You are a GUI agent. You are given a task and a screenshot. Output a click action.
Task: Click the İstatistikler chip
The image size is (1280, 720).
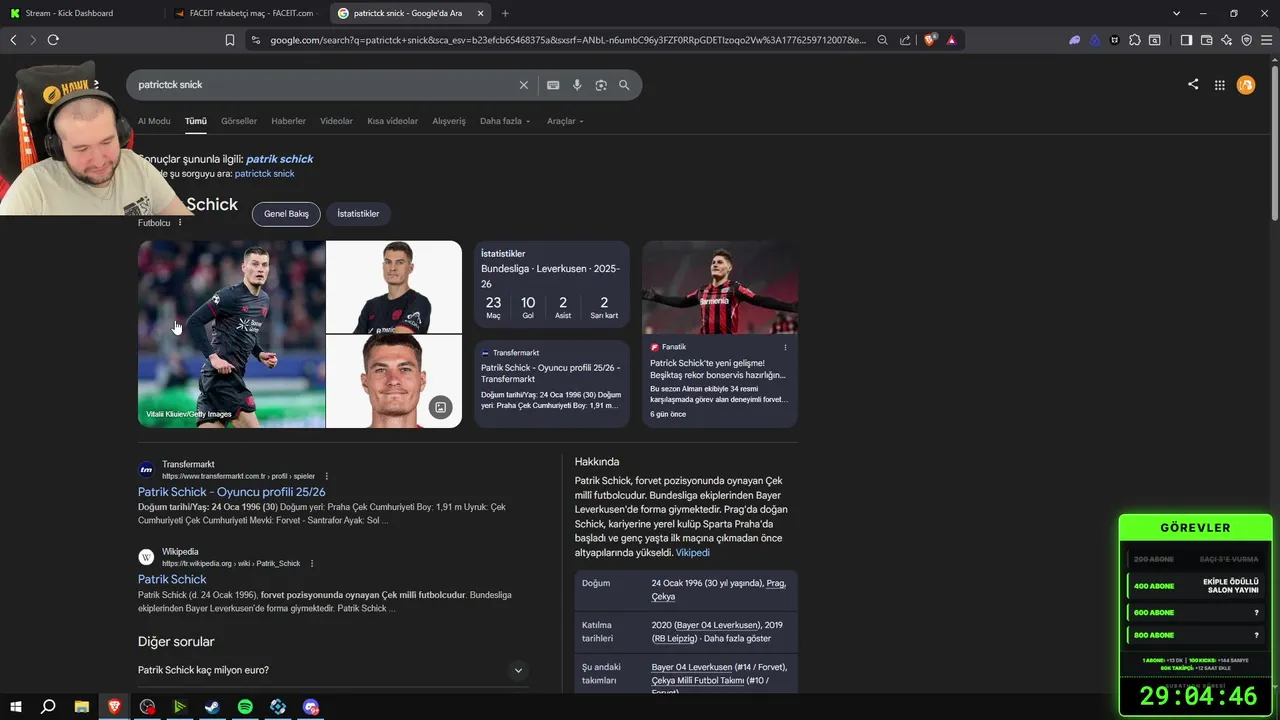[x=358, y=214]
